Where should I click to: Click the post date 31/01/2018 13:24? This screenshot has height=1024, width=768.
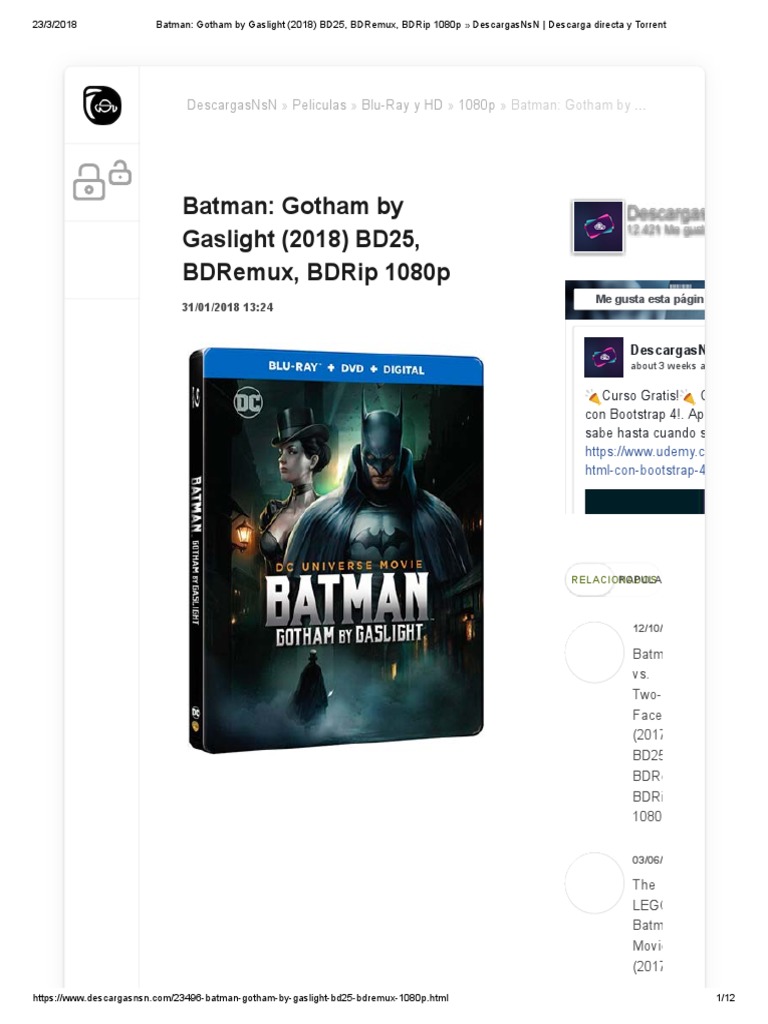click(x=227, y=307)
